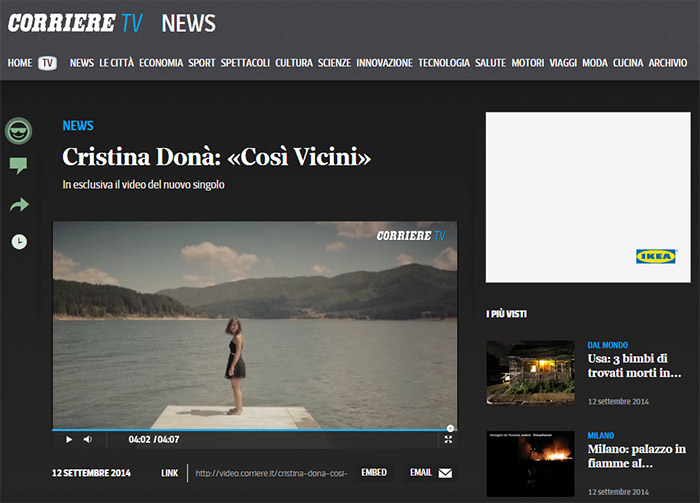
Task: Open the Milano fire video thumbnail
Action: tap(530, 463)
